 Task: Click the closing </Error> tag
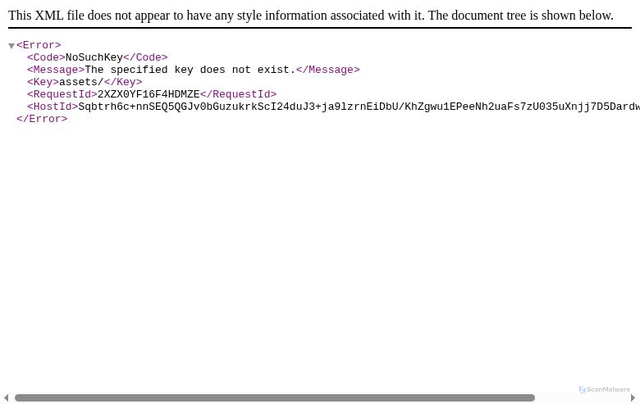42,119
